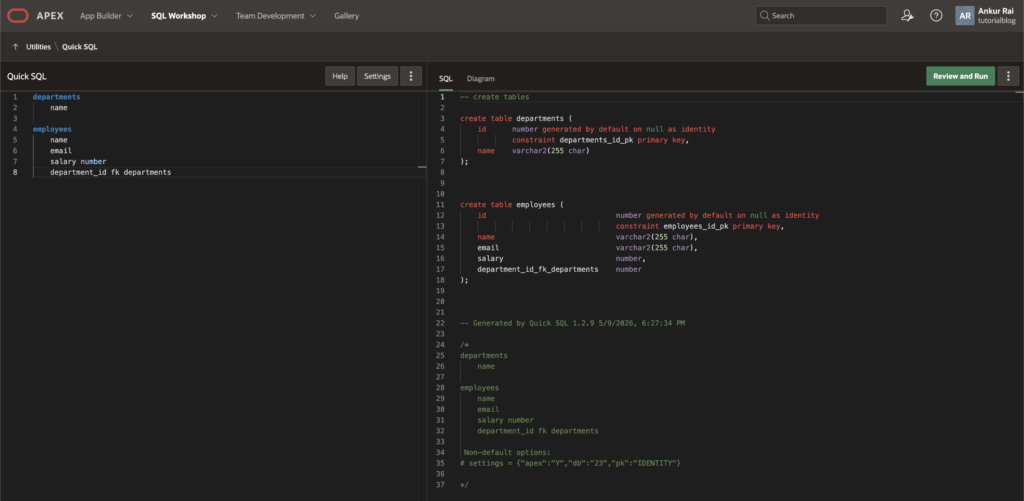Image resolution: width=1024 pixels, height=501 pixels.
Task: Go to Gallery
Action: click(347, 16)
